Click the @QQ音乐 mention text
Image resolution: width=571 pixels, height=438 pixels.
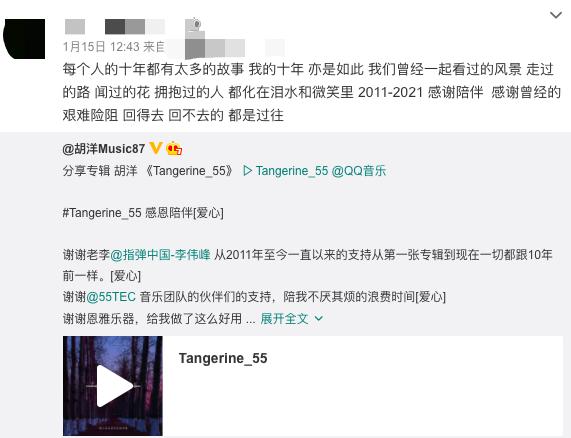pos(359,171)
